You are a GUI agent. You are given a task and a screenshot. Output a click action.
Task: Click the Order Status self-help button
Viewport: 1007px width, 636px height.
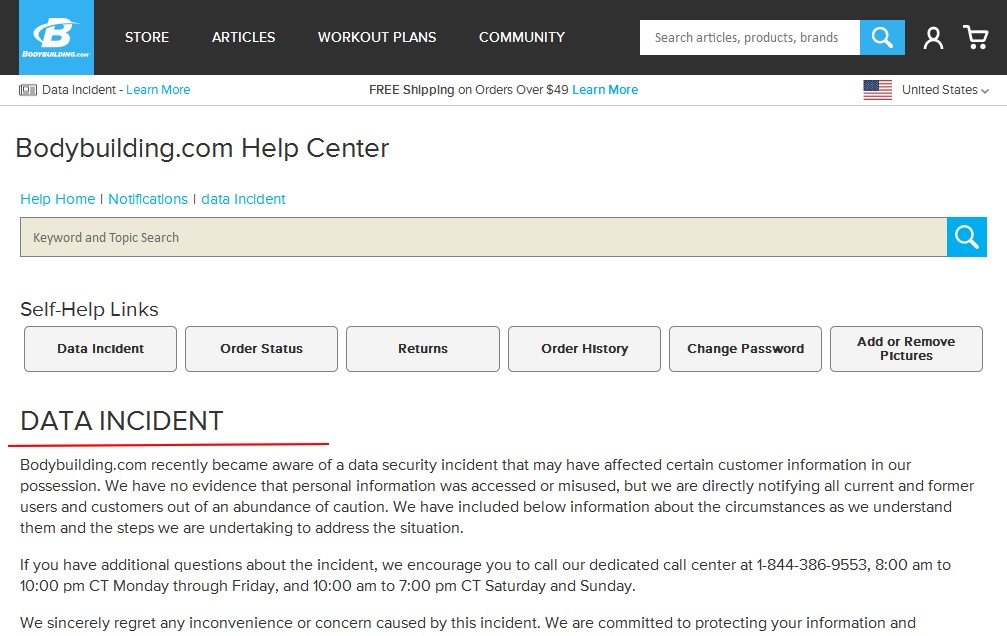(x=261, y=349)
